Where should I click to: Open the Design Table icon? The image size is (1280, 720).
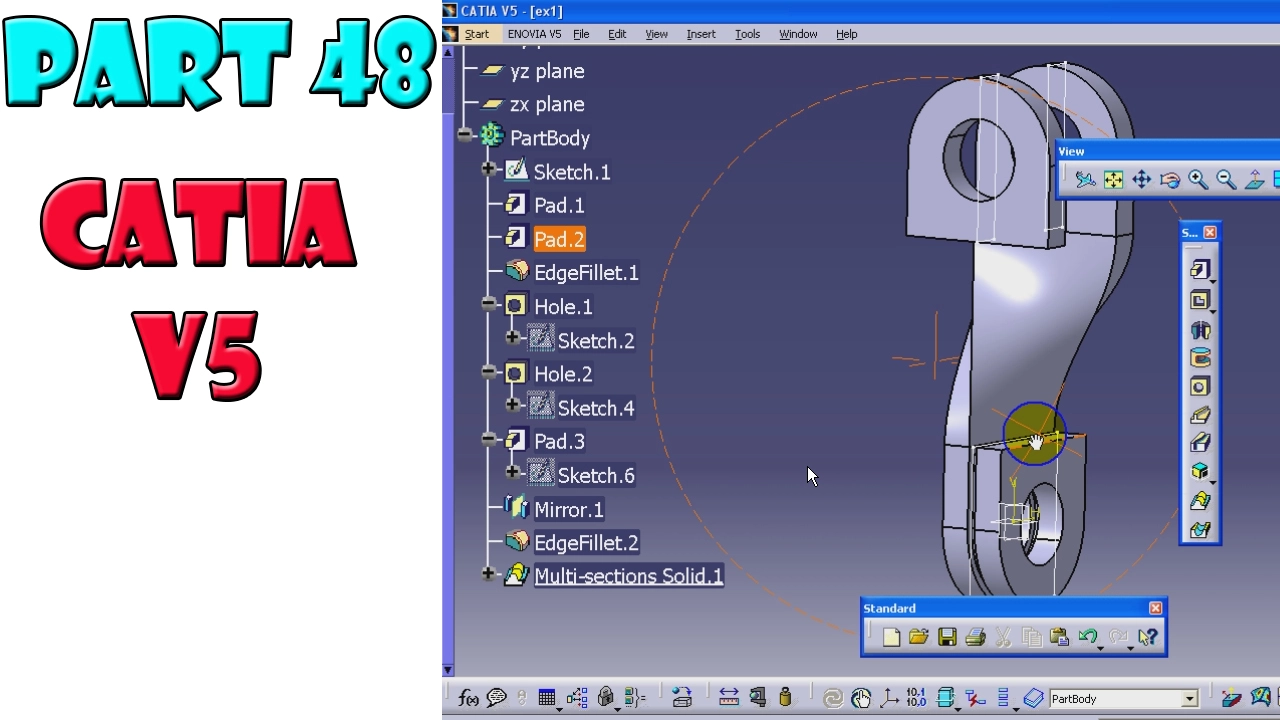point(547,698)
